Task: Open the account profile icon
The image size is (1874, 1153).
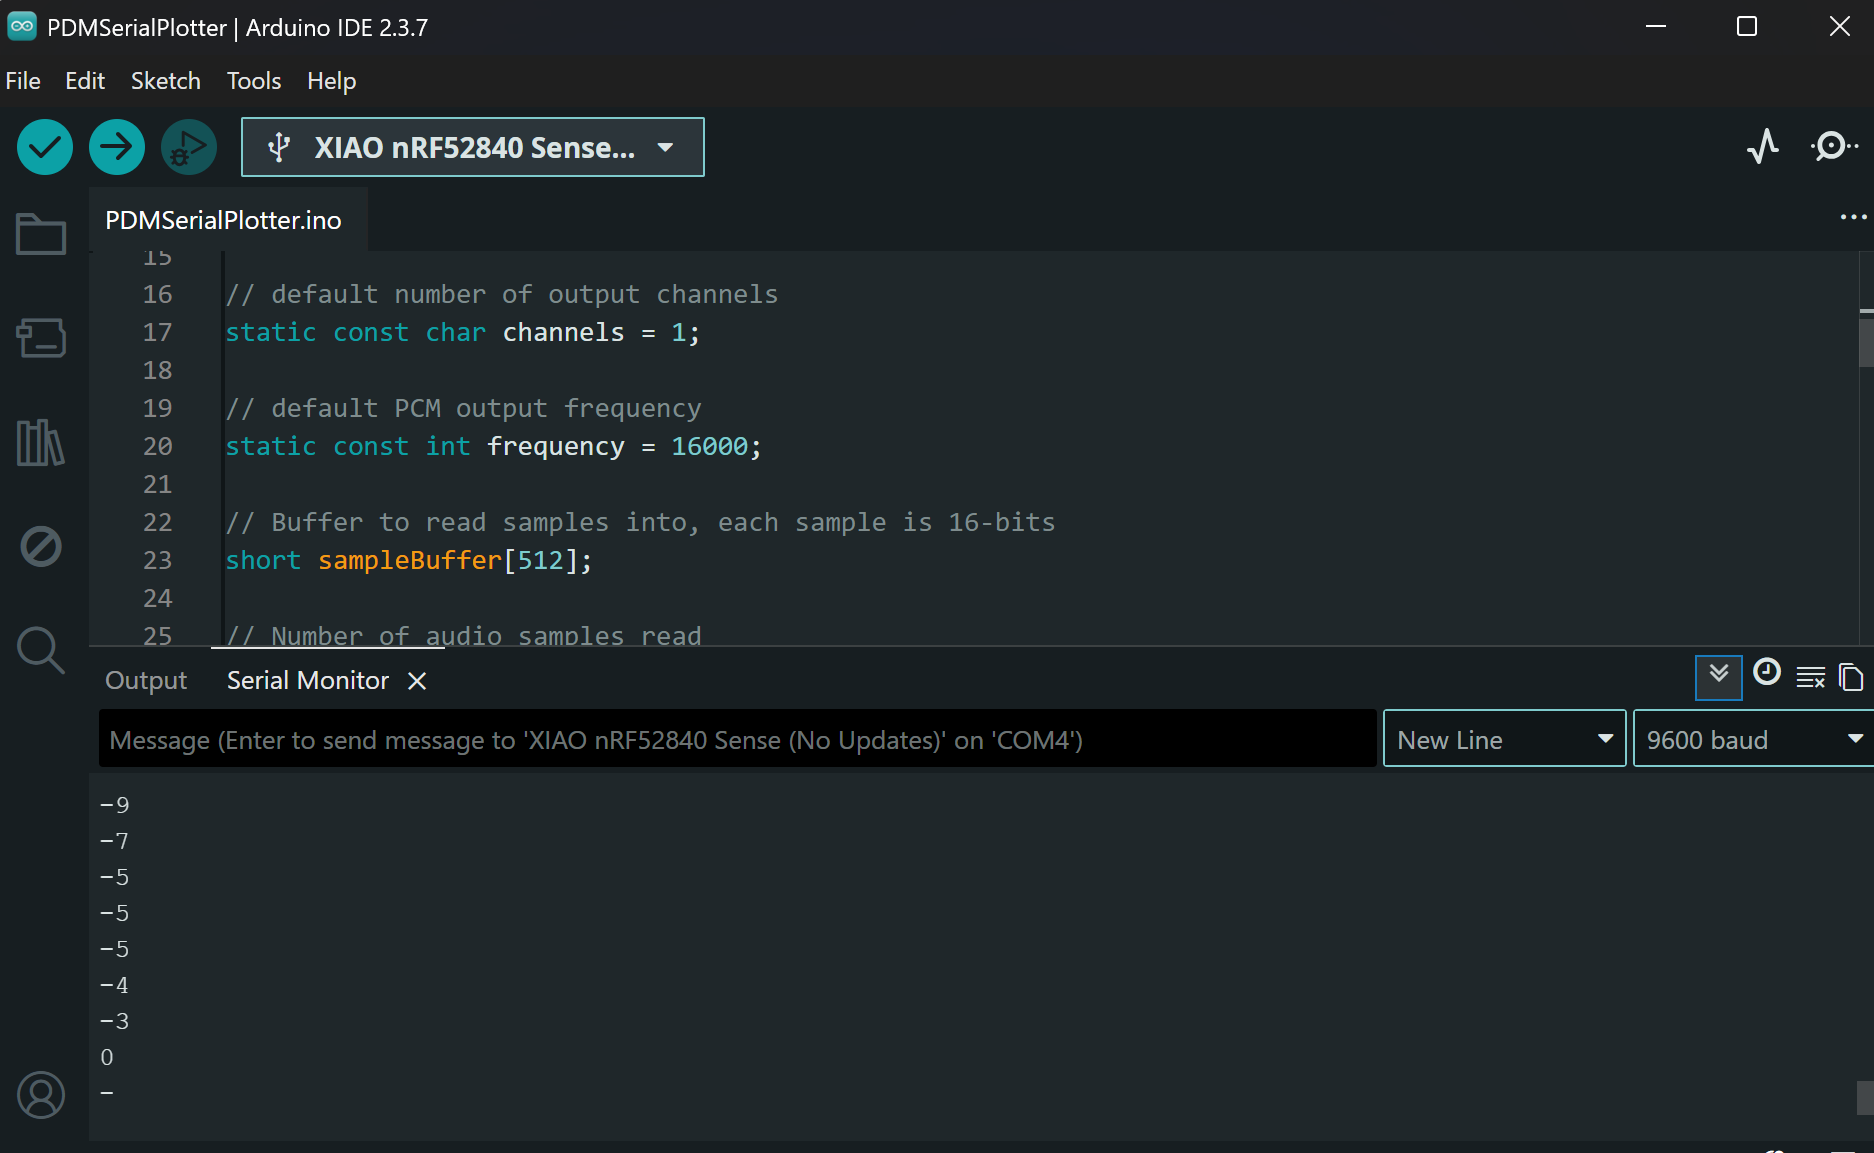Action: coord(41,1096)
